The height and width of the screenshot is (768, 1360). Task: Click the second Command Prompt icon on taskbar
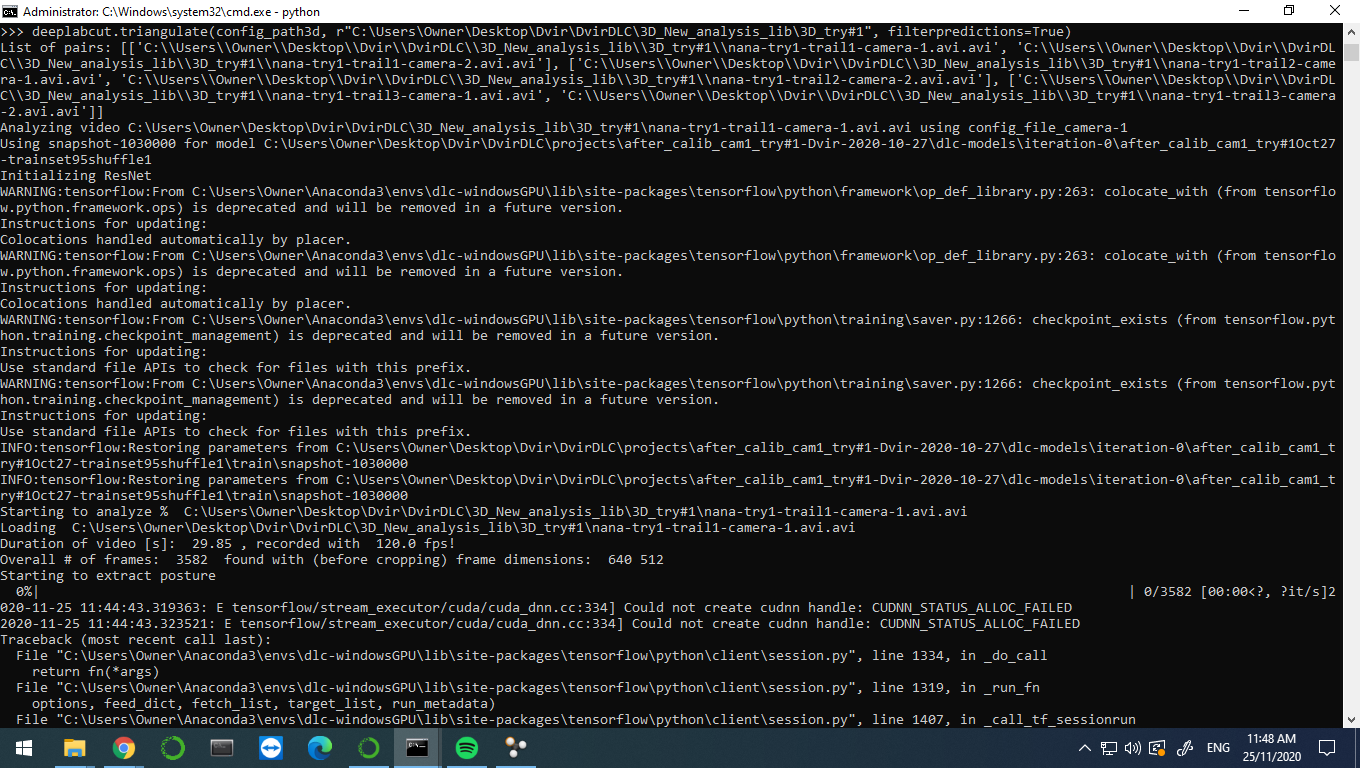coord(220,747)
